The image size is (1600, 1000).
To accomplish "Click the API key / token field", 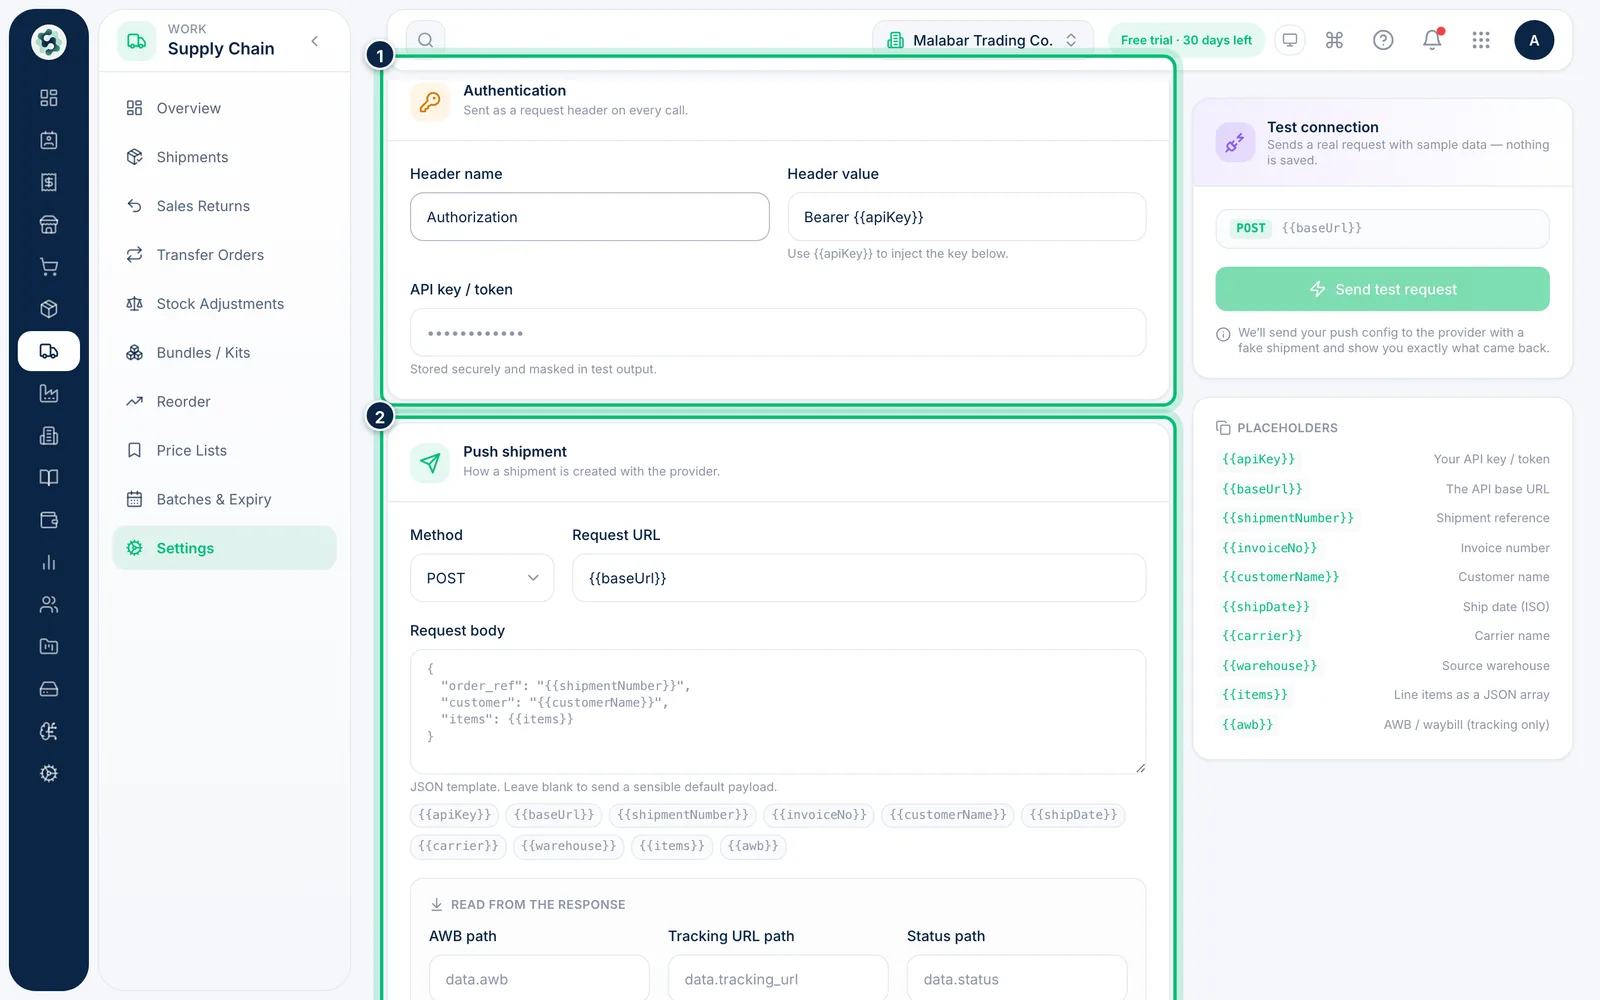I will coord(778,333).
